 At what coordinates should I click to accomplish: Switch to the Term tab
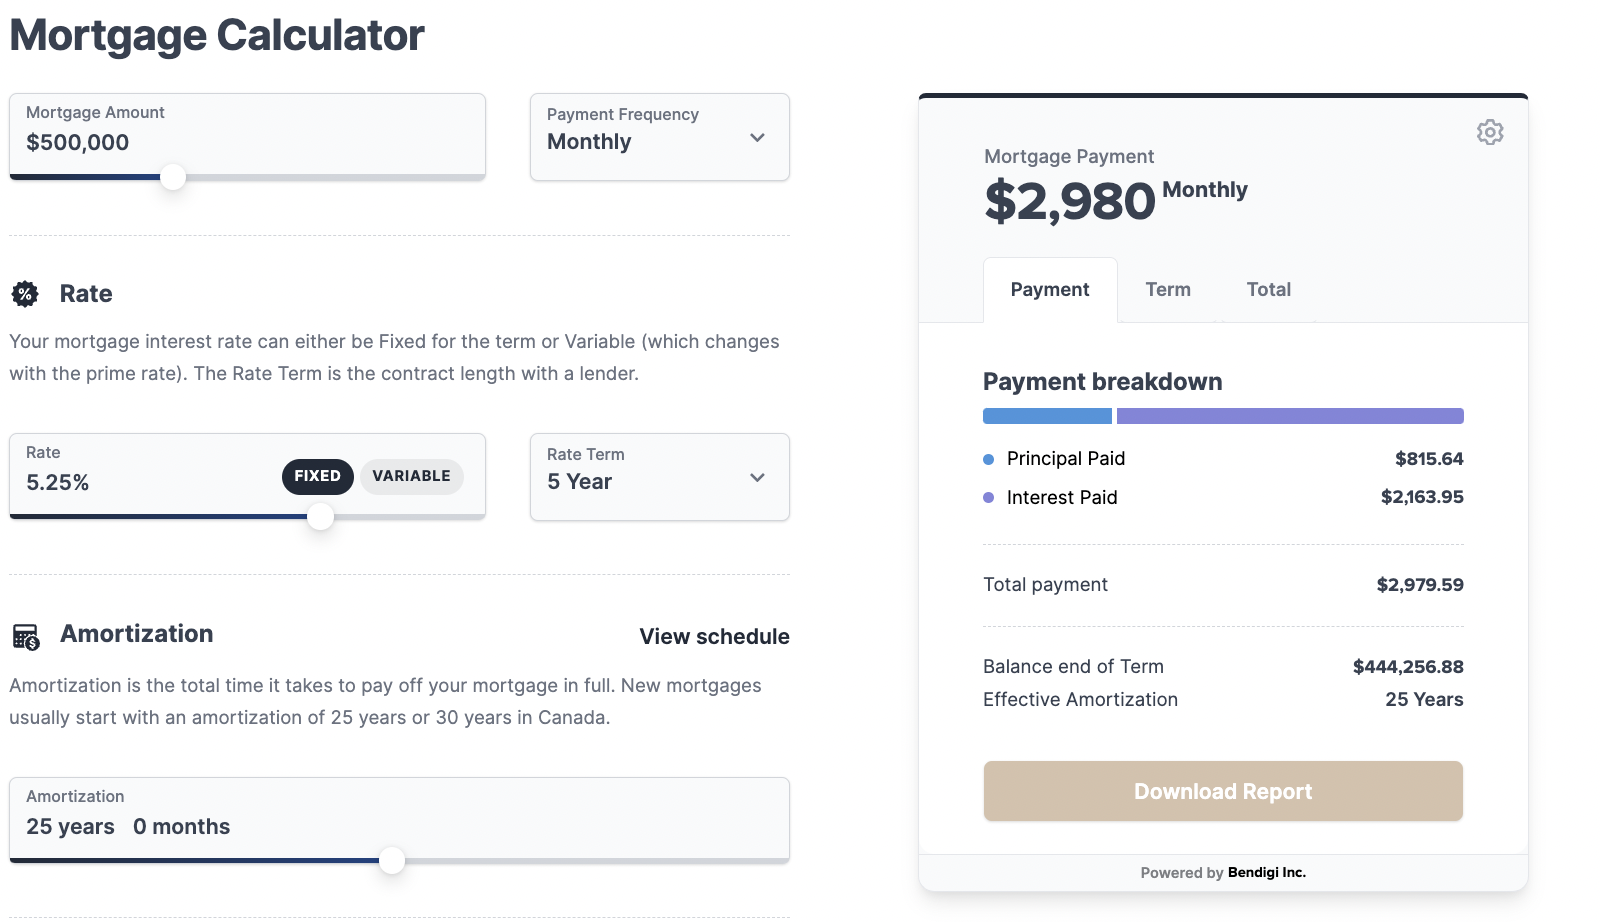coord(1167,289)
